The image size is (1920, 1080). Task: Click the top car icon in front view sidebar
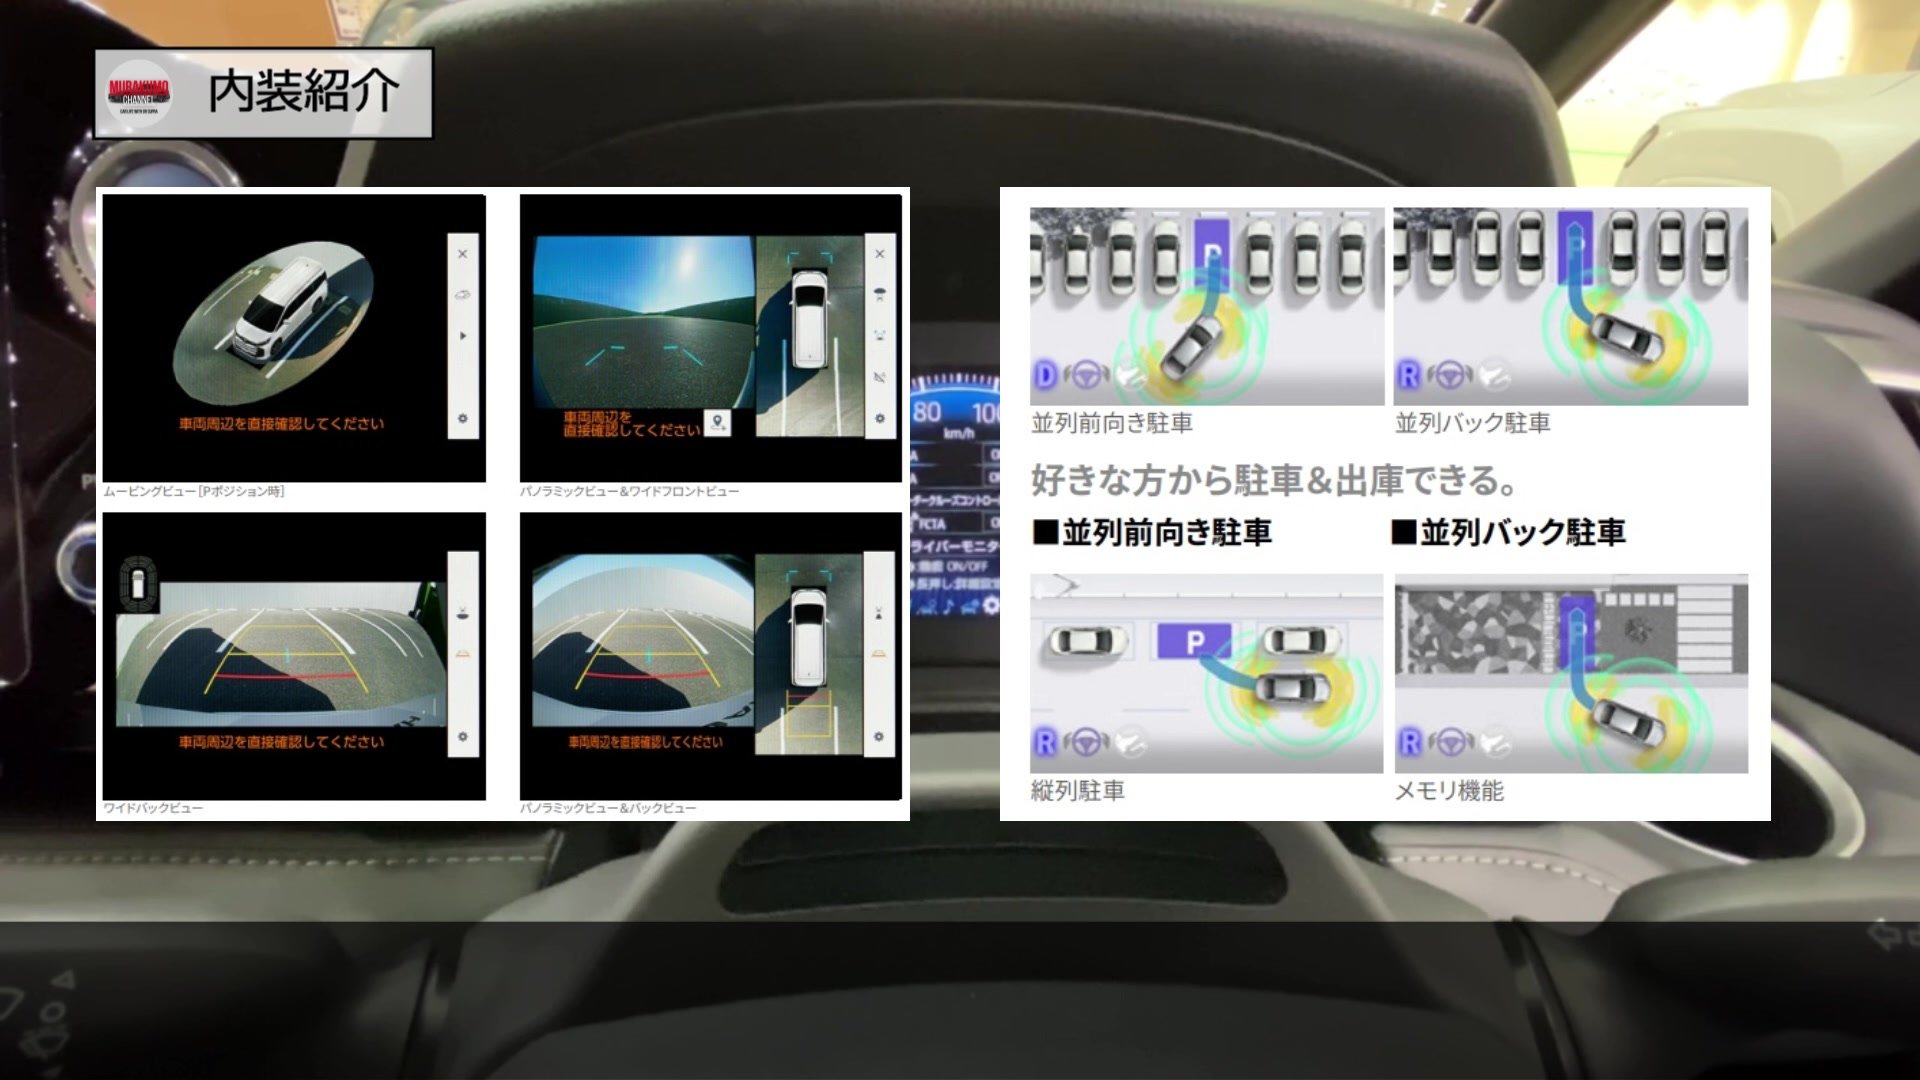879,295
